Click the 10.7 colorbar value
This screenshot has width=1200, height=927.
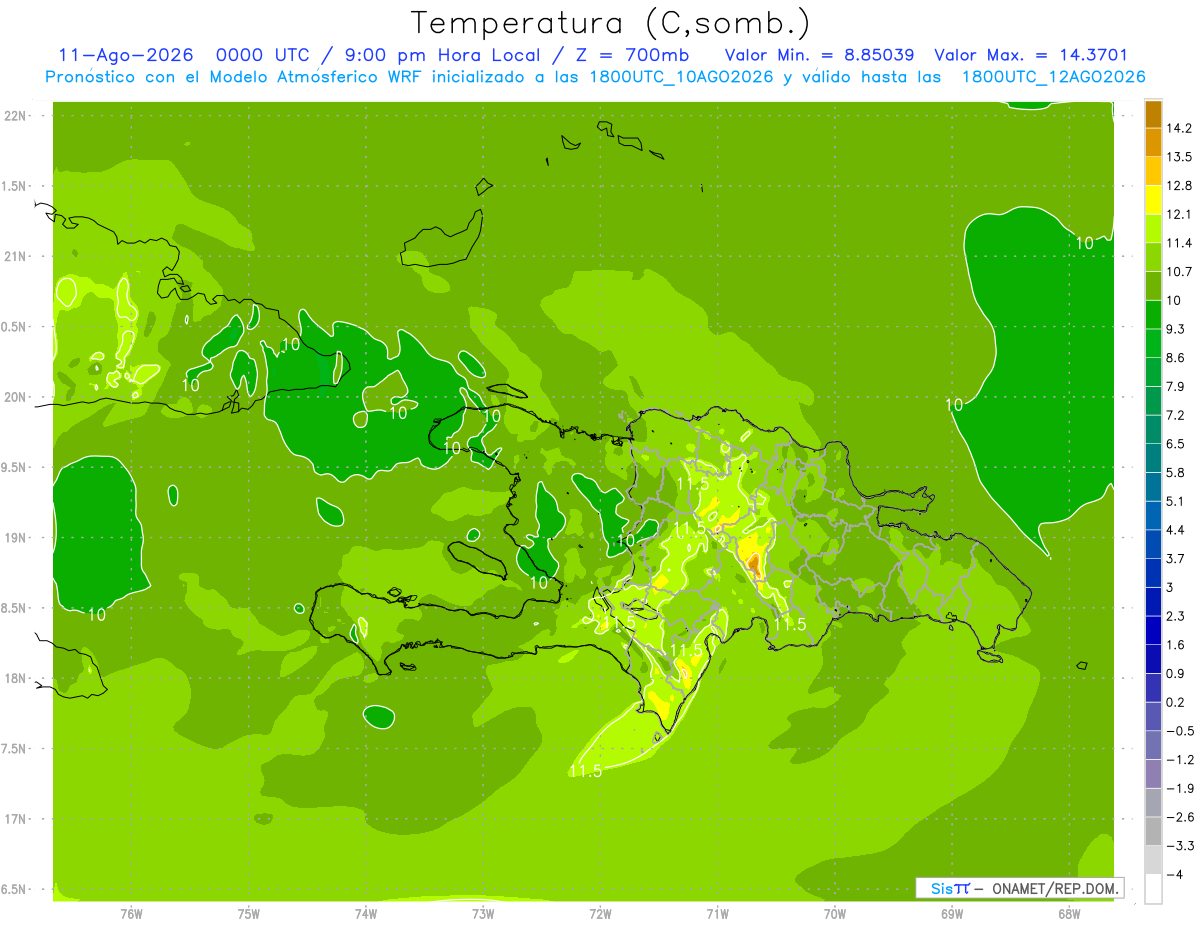[x=1180, y=272]
